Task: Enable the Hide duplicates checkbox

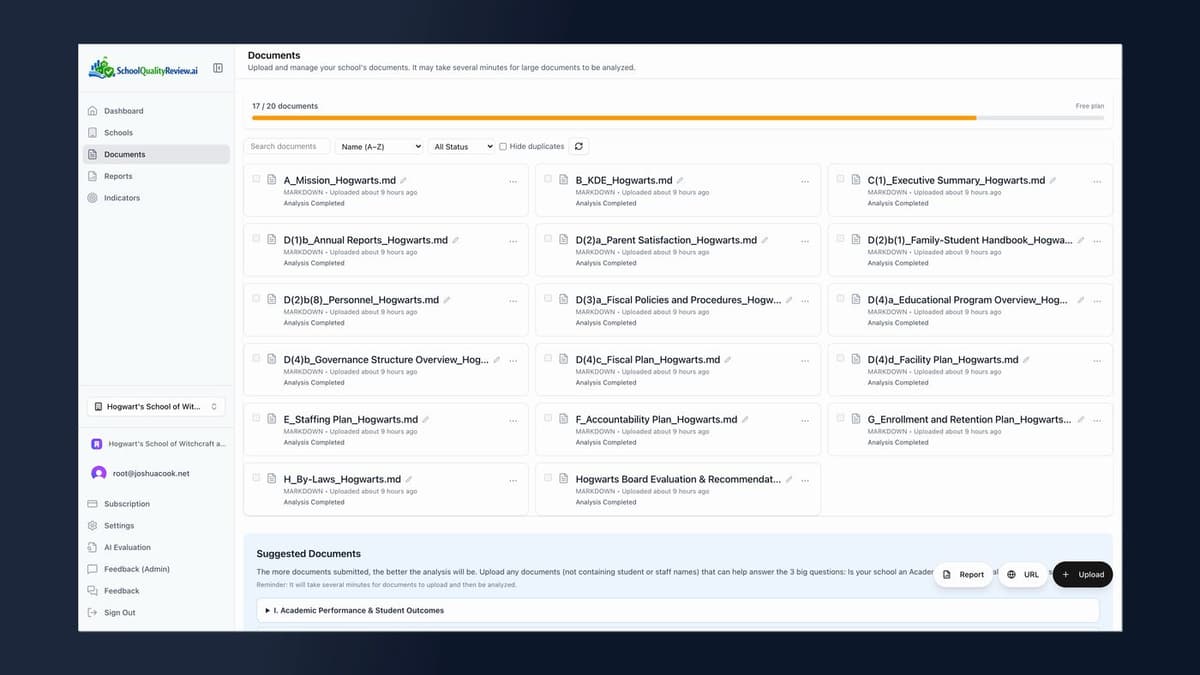Action: click(502, 146)
